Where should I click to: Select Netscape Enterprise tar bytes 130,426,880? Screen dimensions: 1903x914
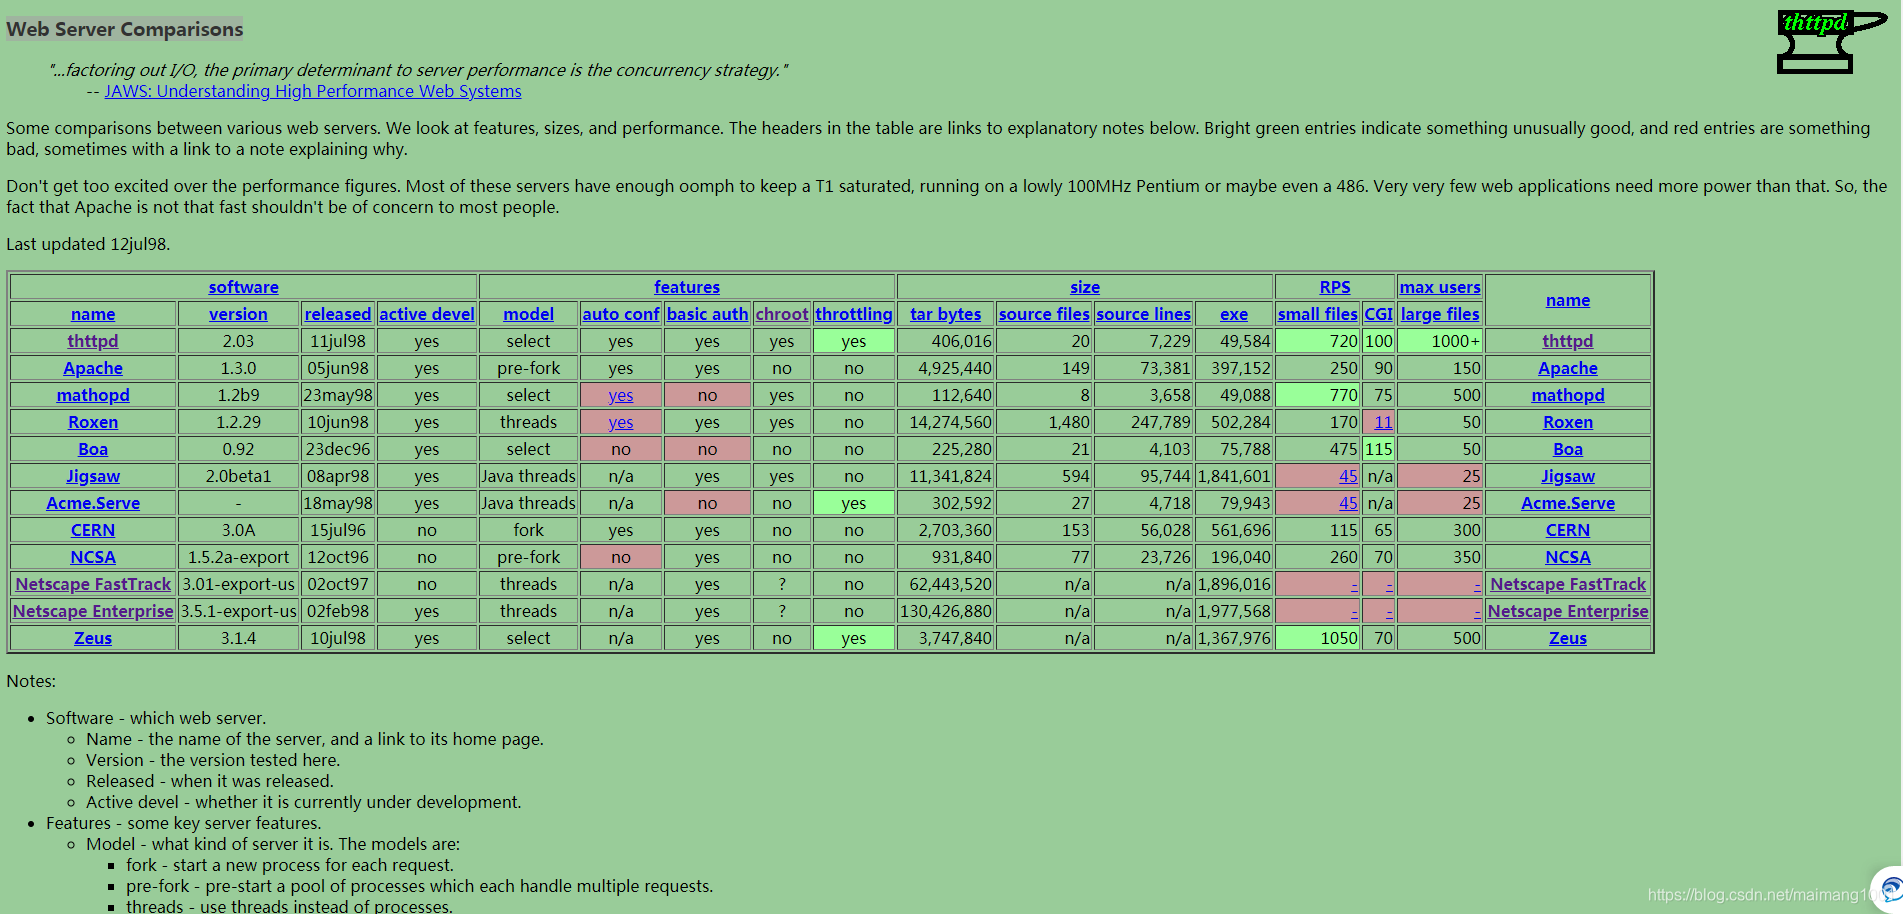[x=946, y=611]
